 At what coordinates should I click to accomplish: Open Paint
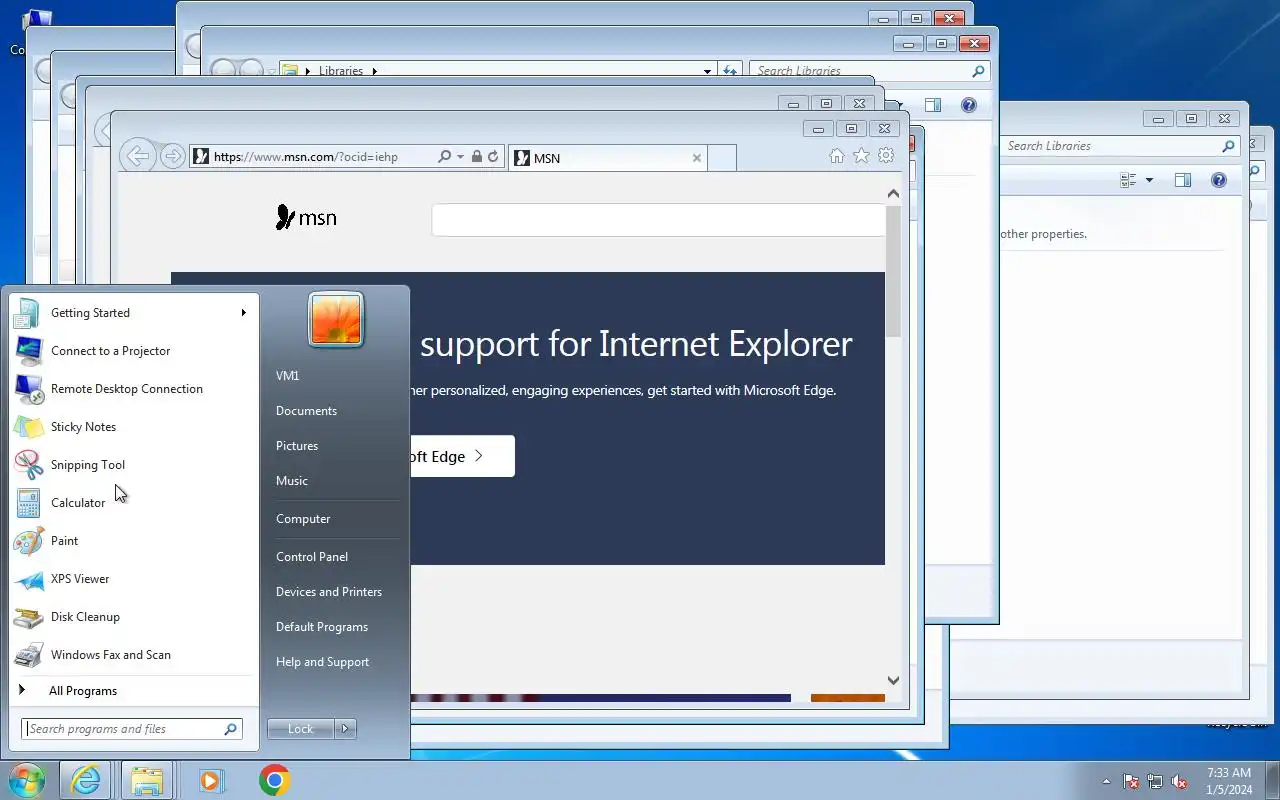click(x=133, y=541)
